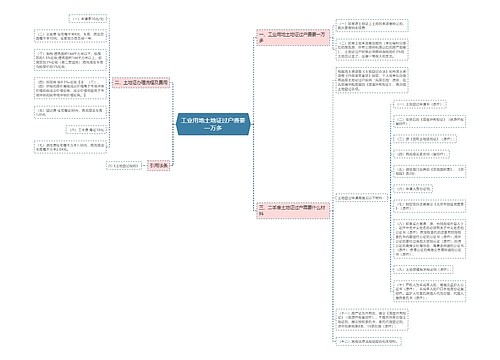Click the long (八) multi-line materials node

click(x=430, y=239)
